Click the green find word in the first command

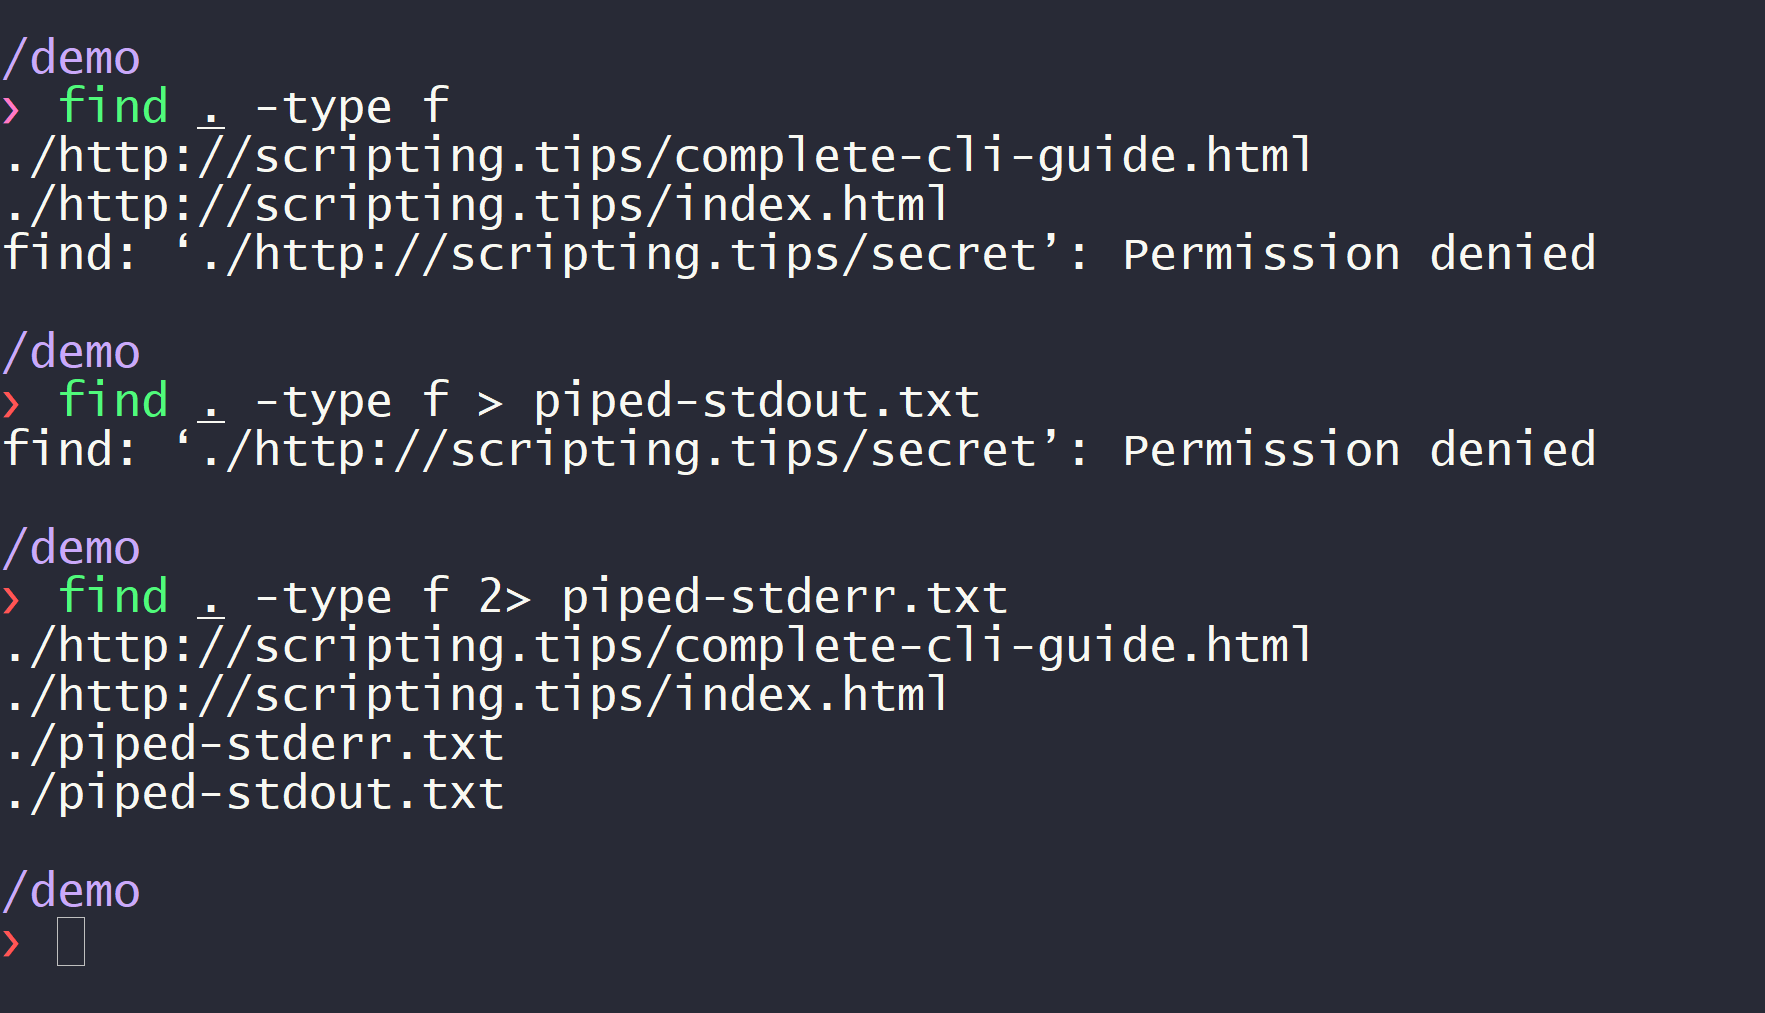click(x=113, y=106)
